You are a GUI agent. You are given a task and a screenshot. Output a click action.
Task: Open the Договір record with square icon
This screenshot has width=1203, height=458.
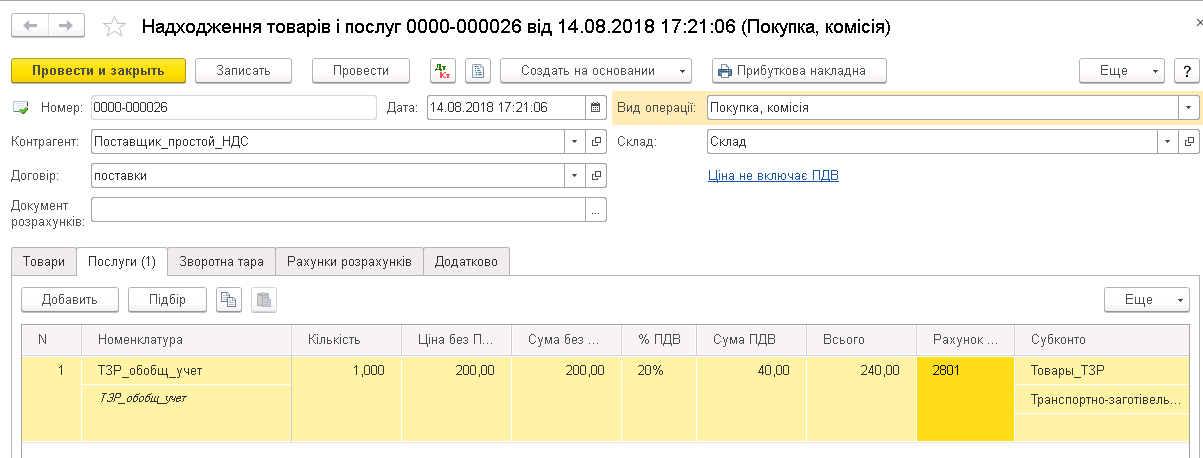[x=596, y=176]
